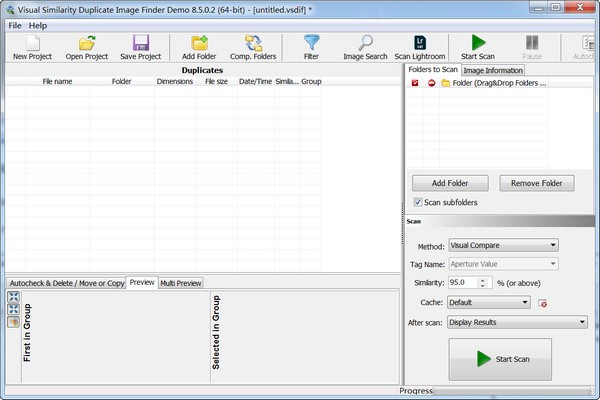Open the Comp. Folders tool
Image resolution: width=600 pixels, height=400 pixels.
[253, 43]
